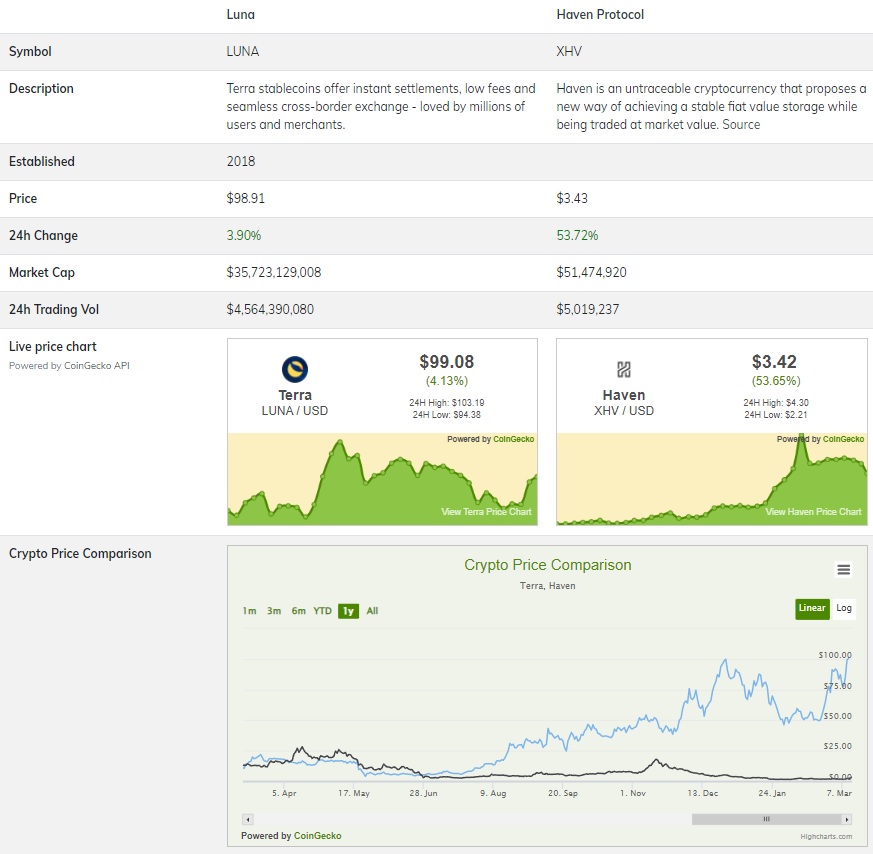Select the 1m chart range
Viewport: 873px width, 854px height.
[x=249, y=611]
